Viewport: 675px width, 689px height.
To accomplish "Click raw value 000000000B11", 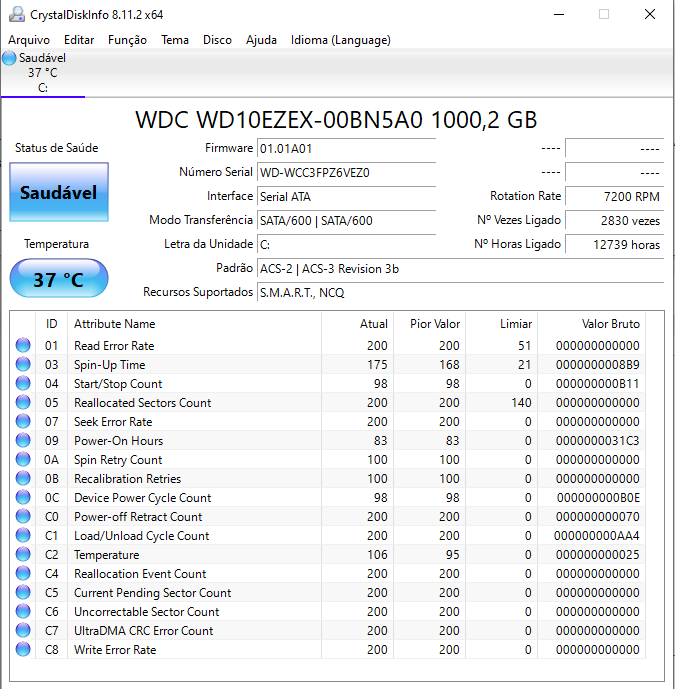I will click(597, 384).
